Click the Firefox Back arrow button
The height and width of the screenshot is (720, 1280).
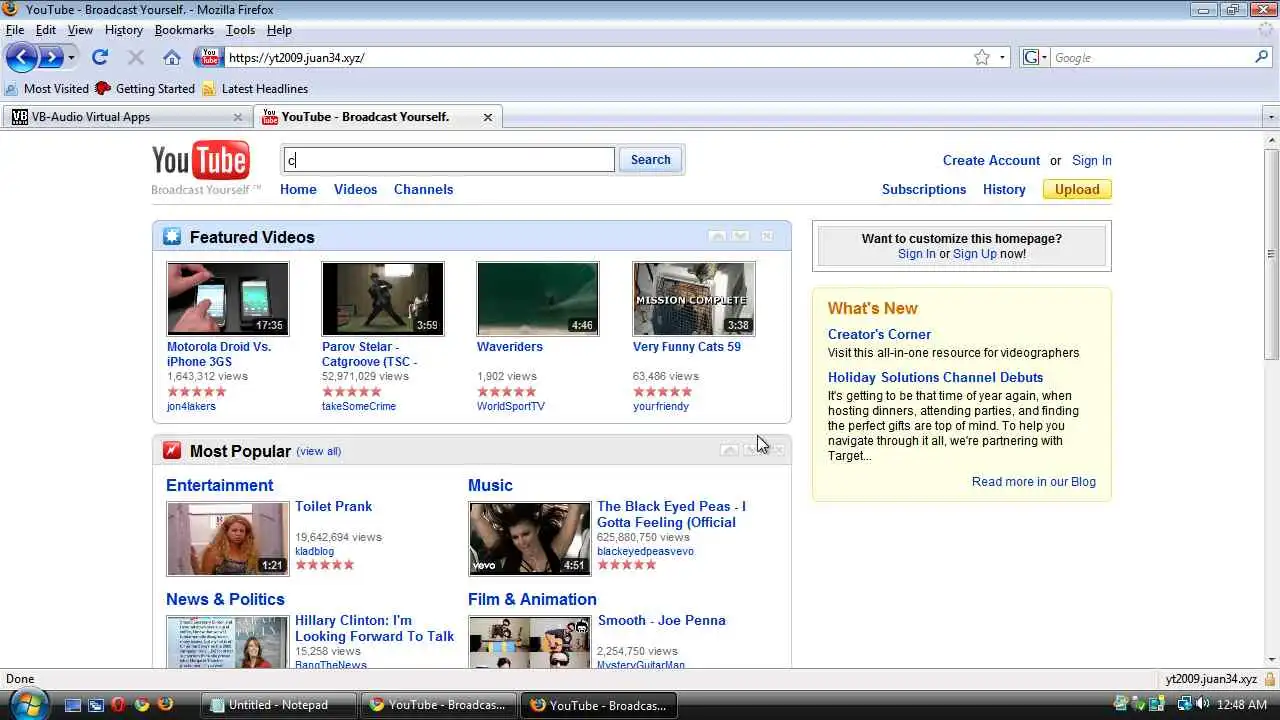(21, 57)
